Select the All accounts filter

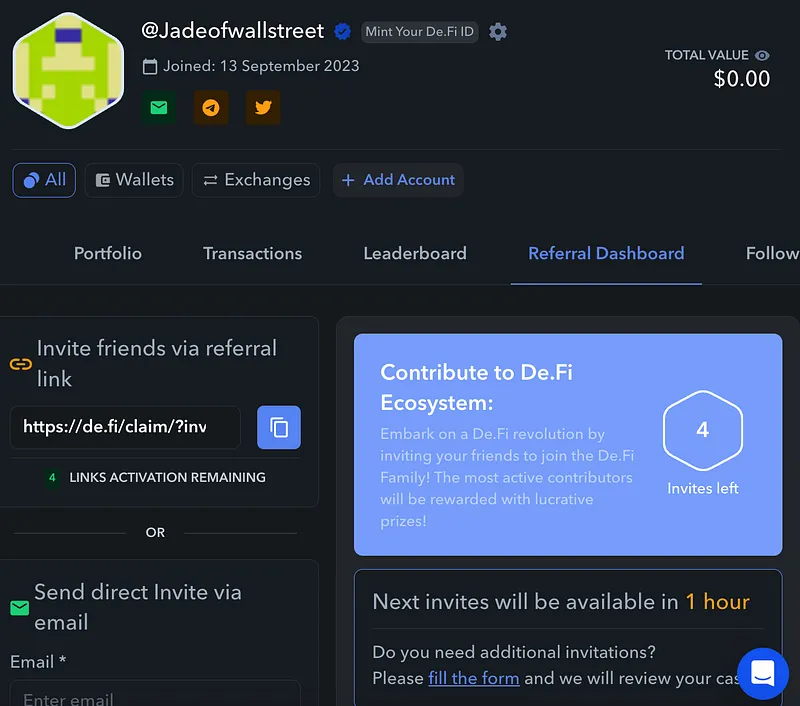(44, 180)
